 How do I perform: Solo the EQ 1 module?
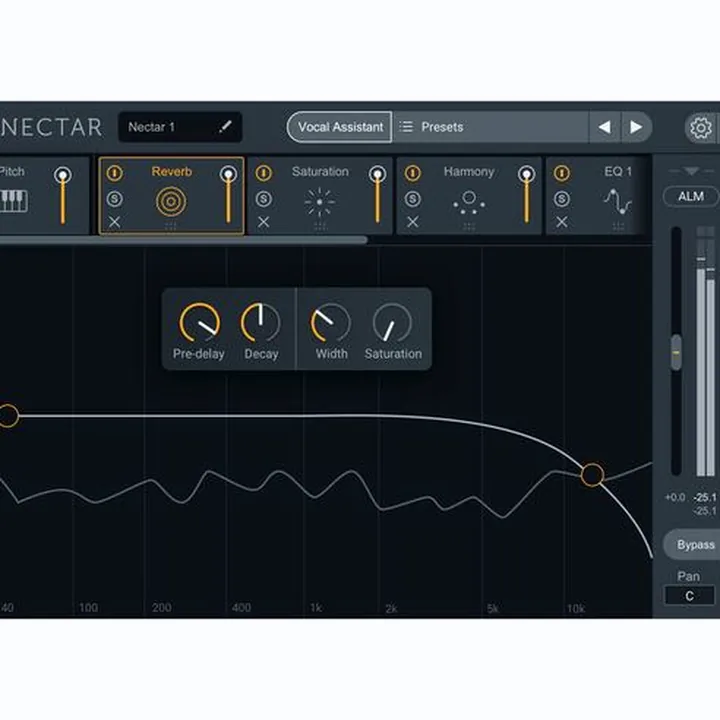point(562,199)
